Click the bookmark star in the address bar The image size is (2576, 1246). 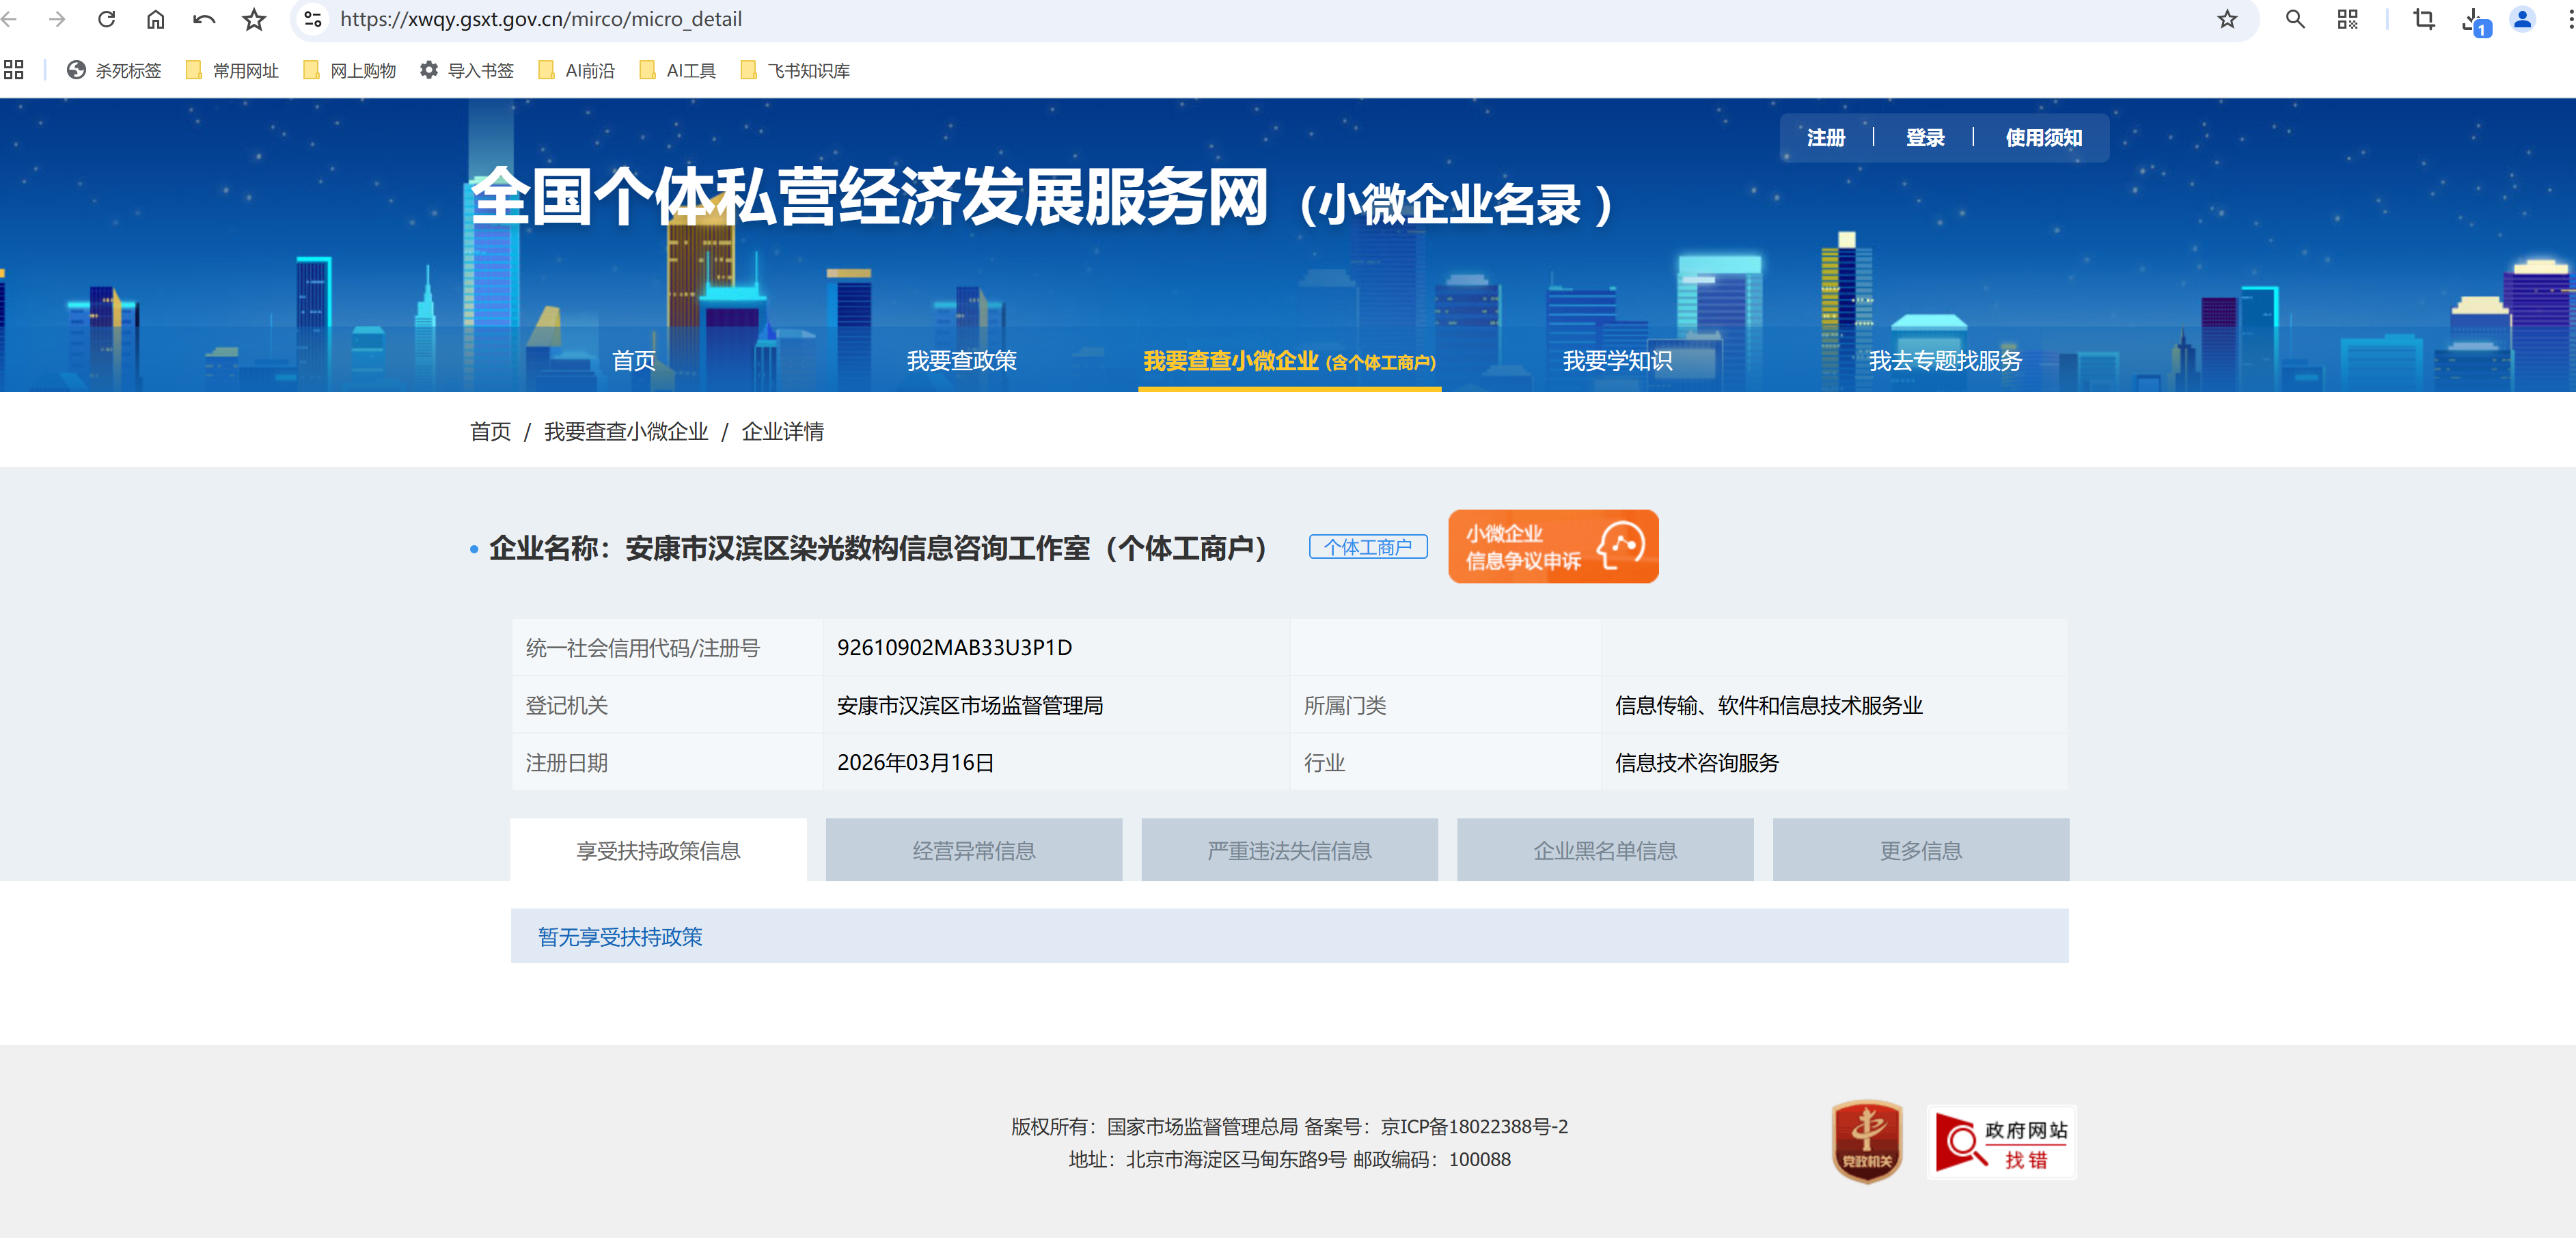click(2226, 19)
